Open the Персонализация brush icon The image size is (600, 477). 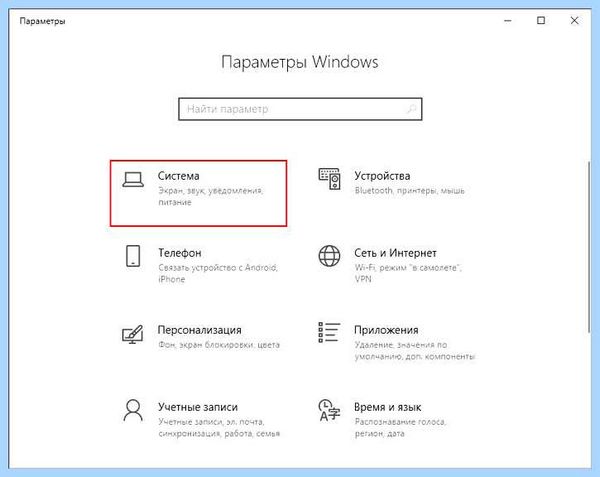[132, 334]
